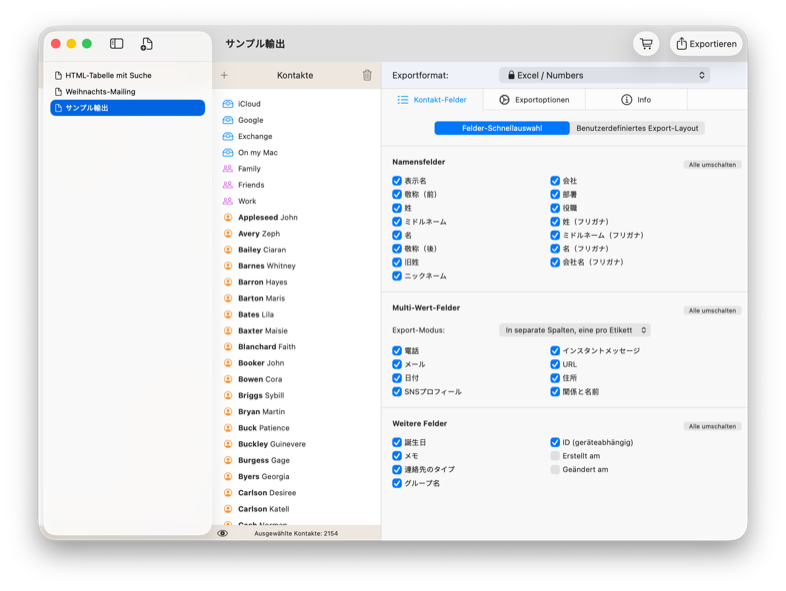The height and width of the screenshot is (591, 786).
Task: Open the Exportformat Excel / Numbers dropdown
Action: [x=604, y=75]
